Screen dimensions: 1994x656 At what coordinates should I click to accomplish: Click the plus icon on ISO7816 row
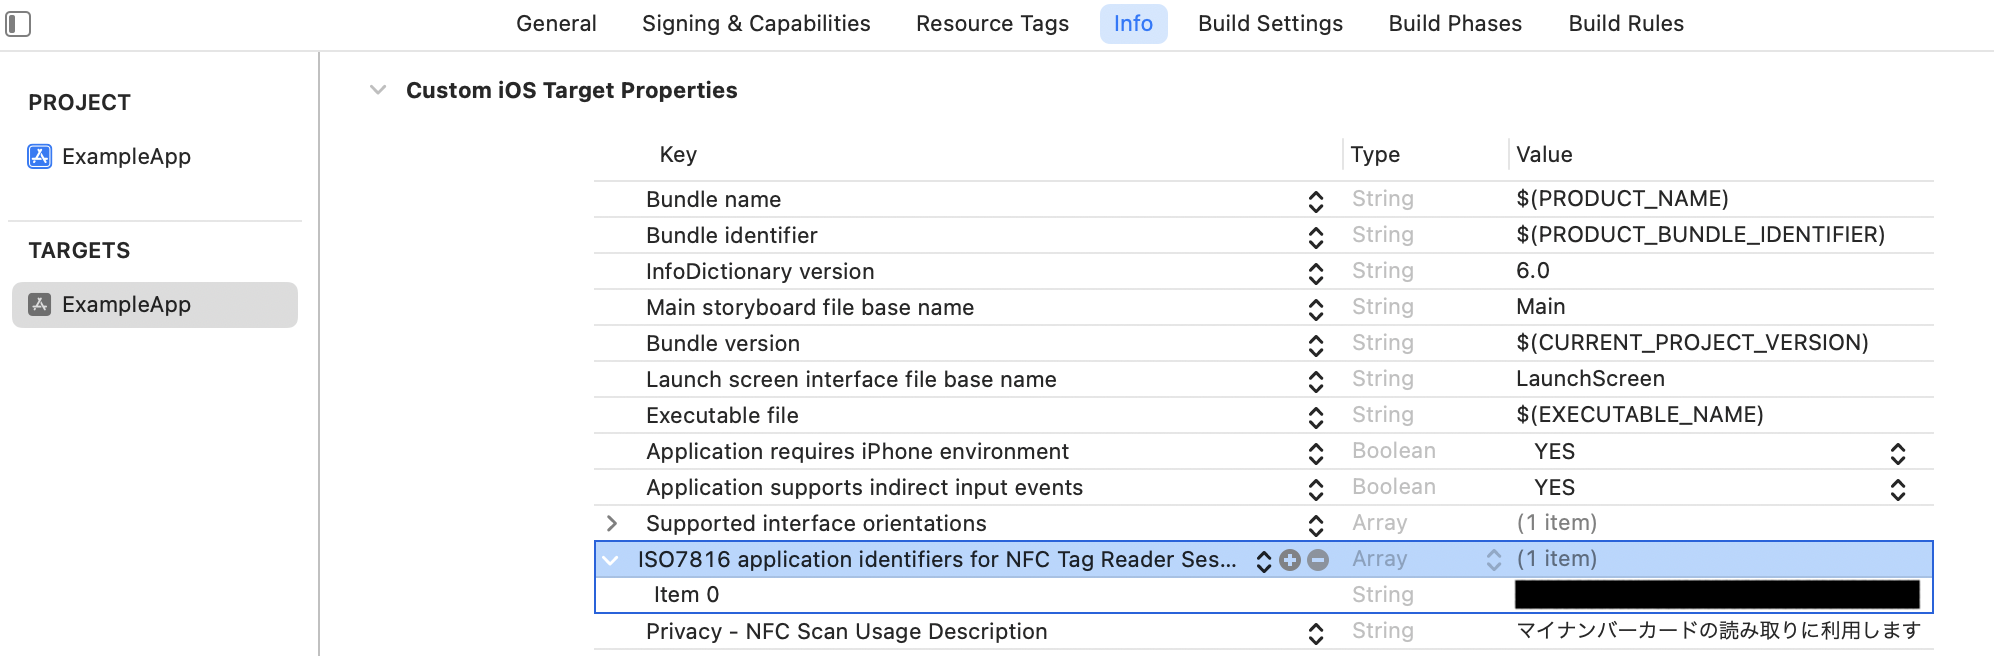[x=1290, y=560]
